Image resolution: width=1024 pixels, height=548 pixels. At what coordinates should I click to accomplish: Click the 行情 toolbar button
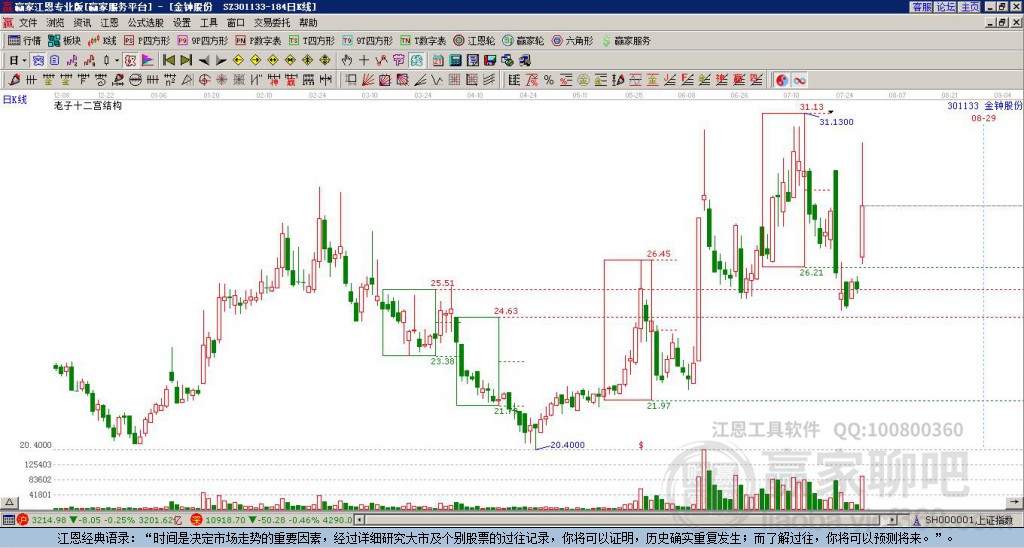tap(24, 40)
